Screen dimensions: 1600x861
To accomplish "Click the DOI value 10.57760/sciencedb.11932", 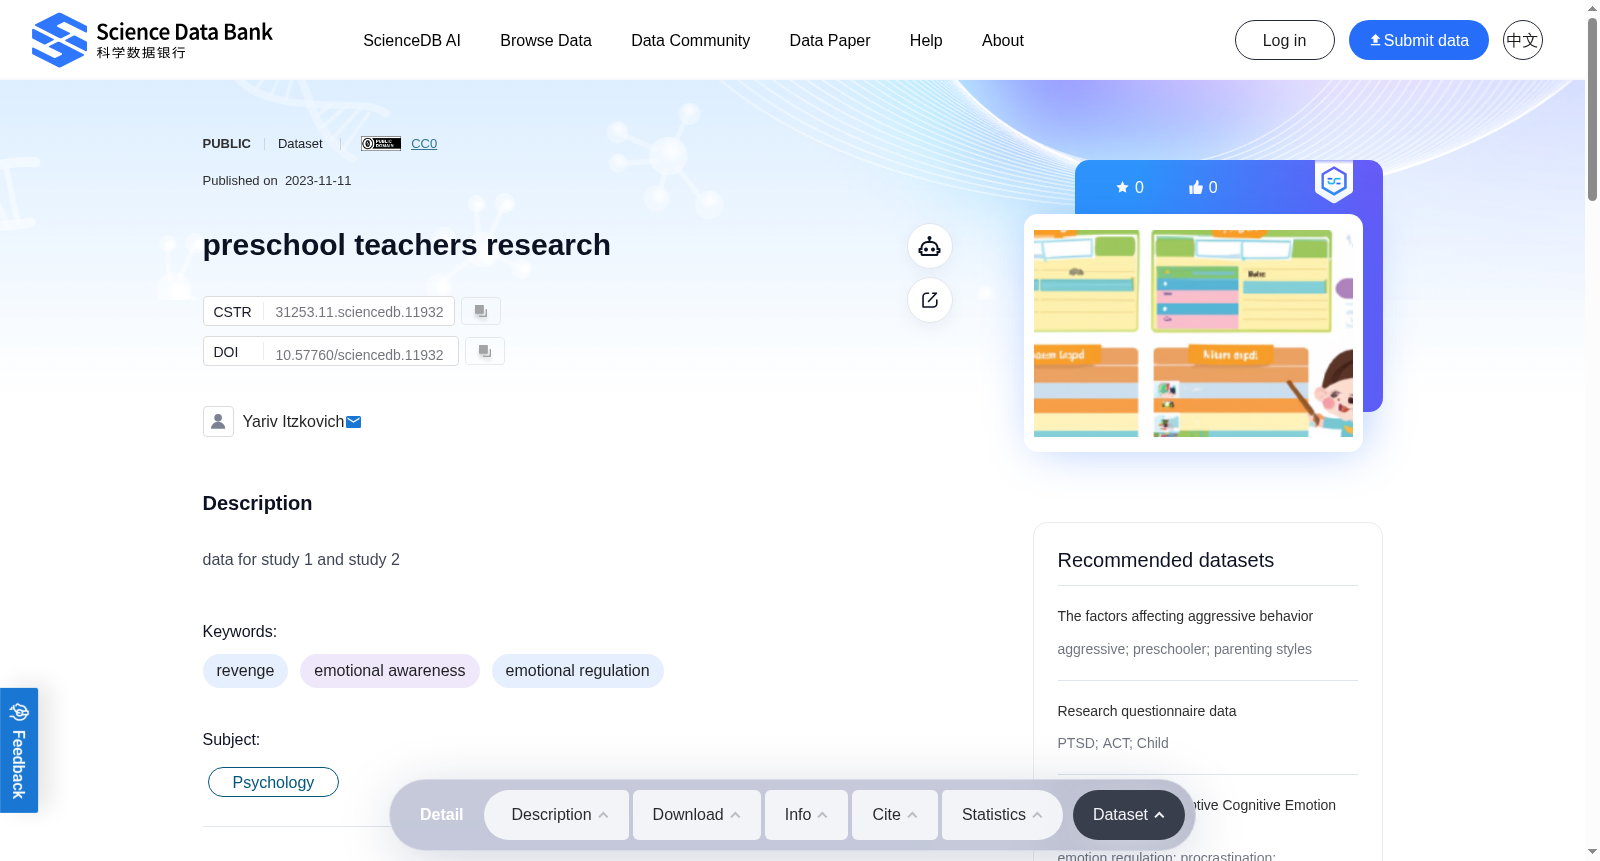I will click(x=359, y=355).
